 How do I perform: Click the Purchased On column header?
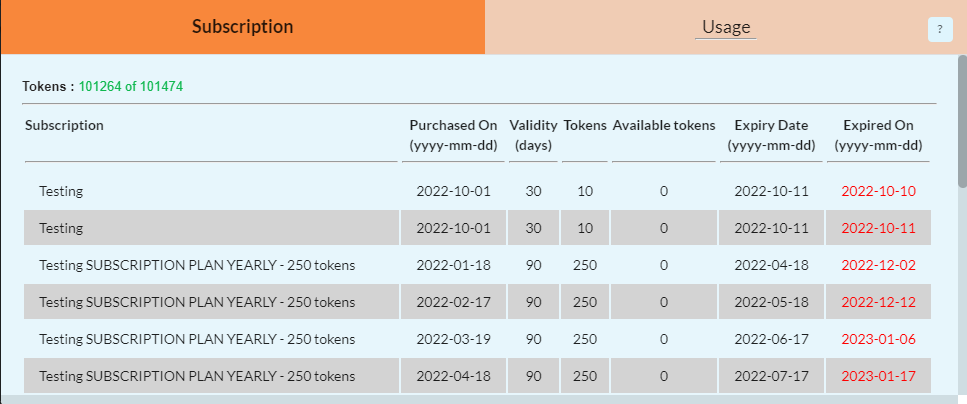coord(453,135)
